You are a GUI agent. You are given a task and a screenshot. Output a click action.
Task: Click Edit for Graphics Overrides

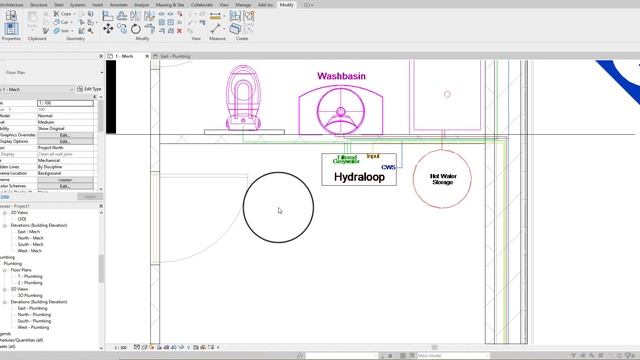point(65,135)
